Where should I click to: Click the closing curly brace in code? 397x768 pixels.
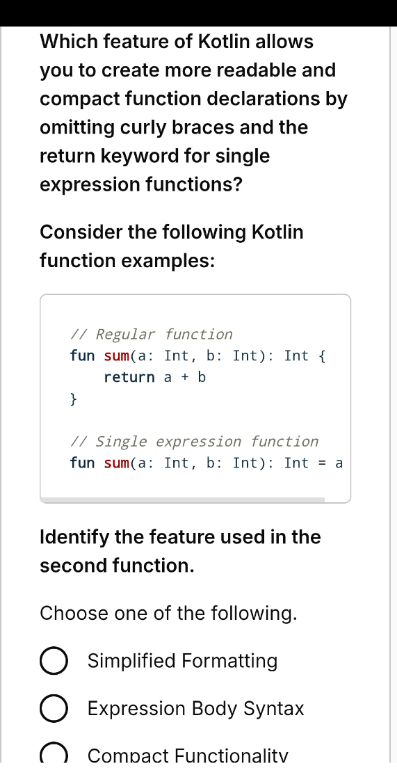point(73,399)
